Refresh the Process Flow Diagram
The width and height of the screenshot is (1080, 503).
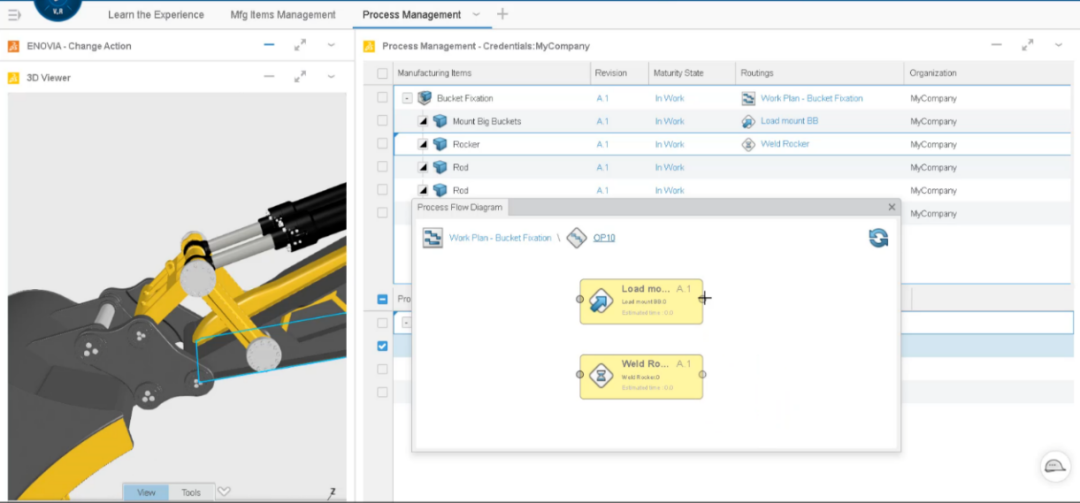tap(878, 238)
